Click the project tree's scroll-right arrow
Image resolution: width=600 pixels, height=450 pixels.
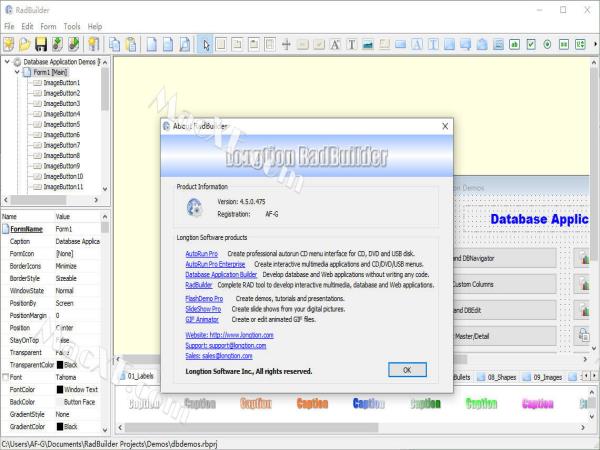point(96,200)
